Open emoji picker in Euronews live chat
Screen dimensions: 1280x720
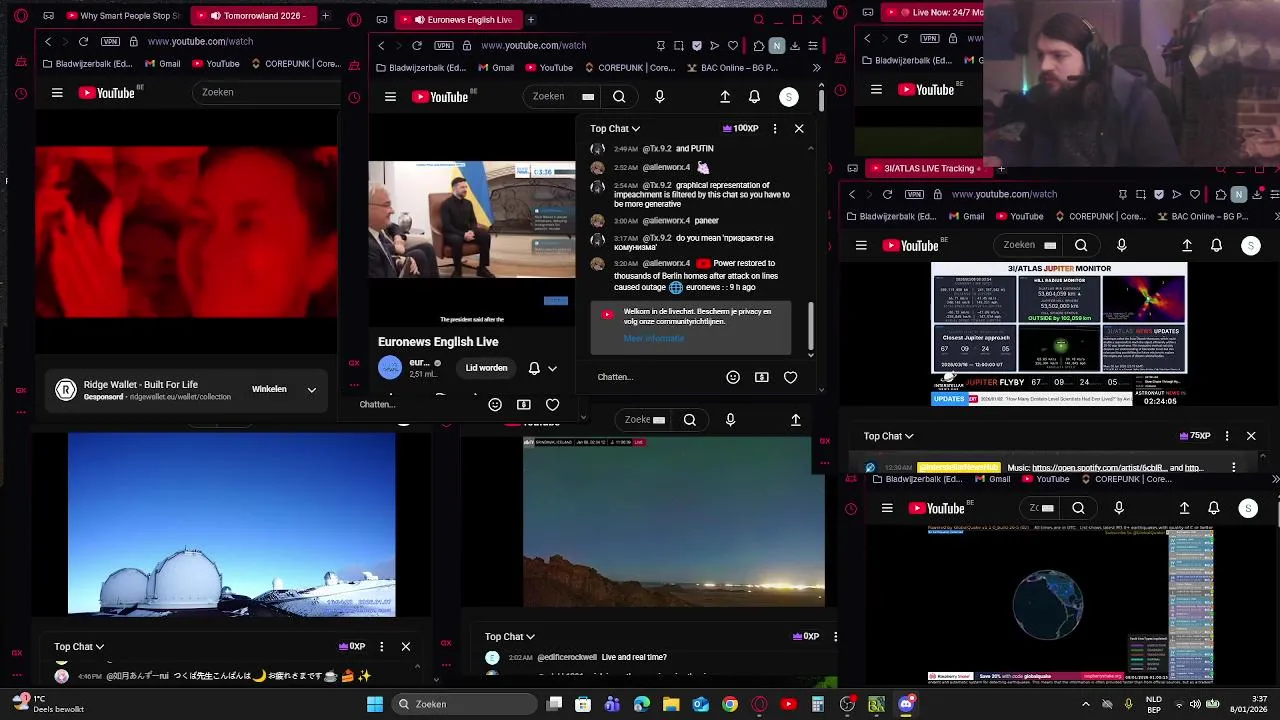coord(733,377)
